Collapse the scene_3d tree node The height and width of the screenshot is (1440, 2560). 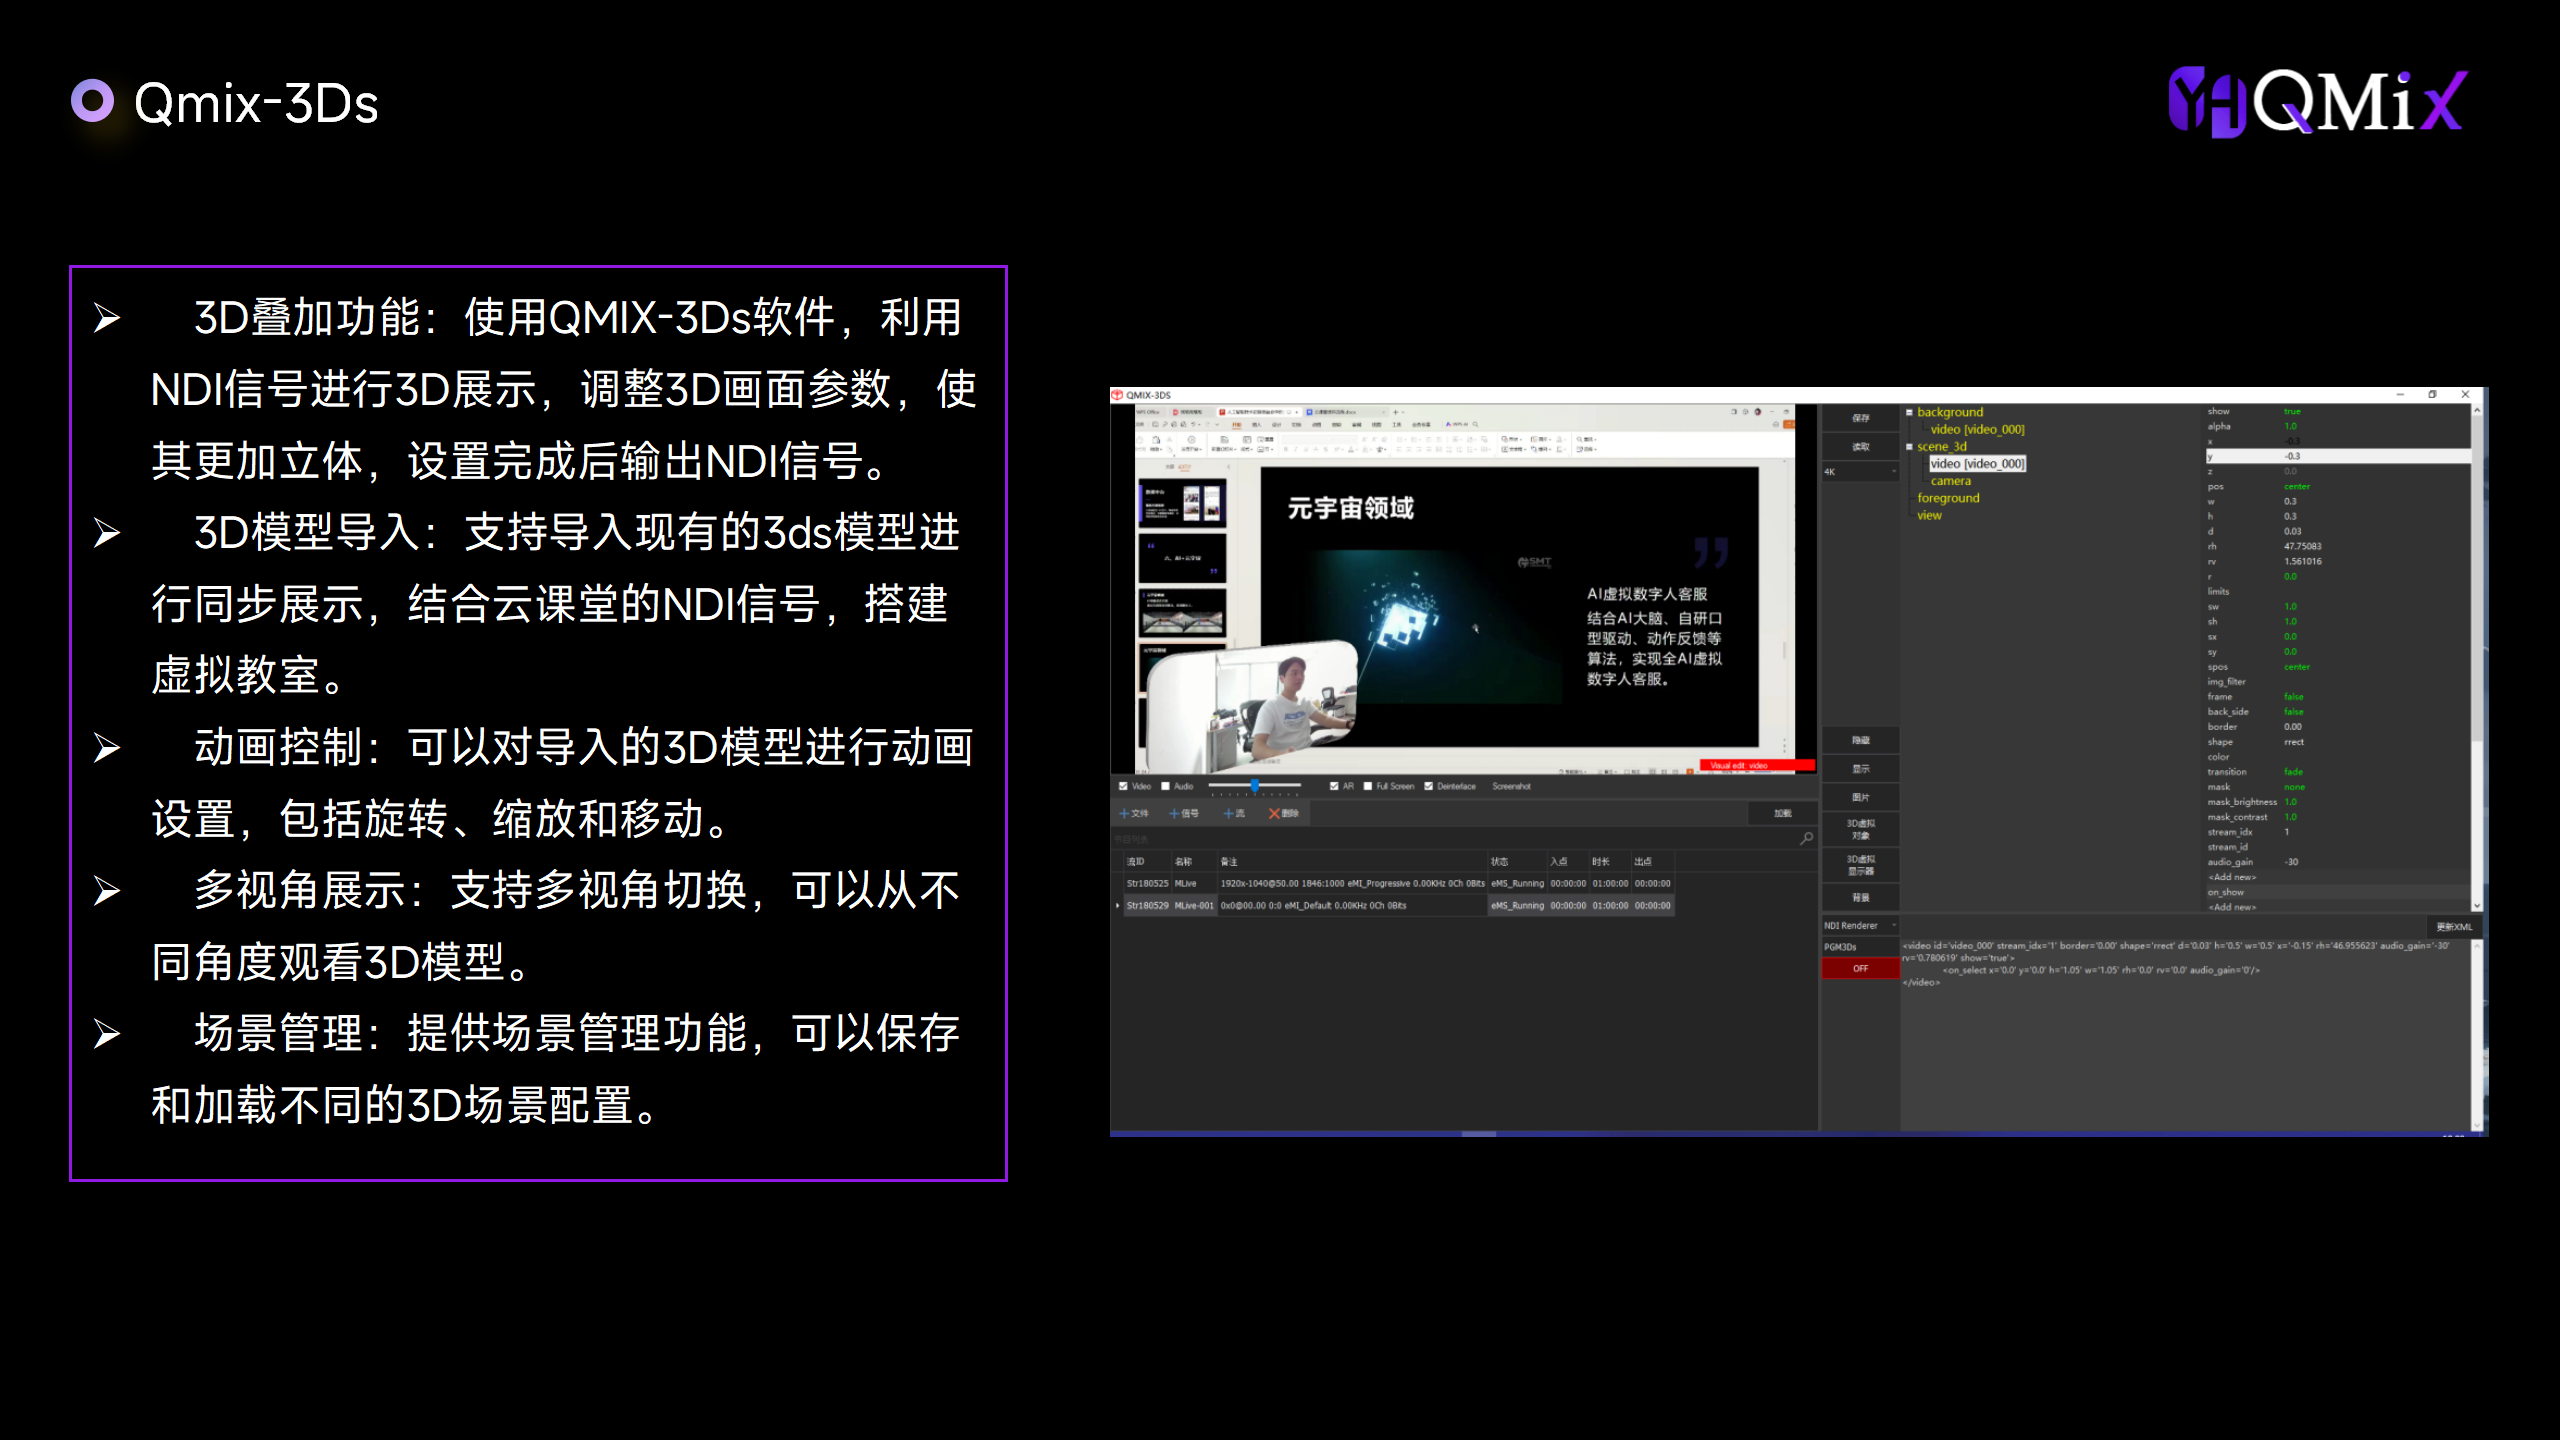pos(1909,446)
